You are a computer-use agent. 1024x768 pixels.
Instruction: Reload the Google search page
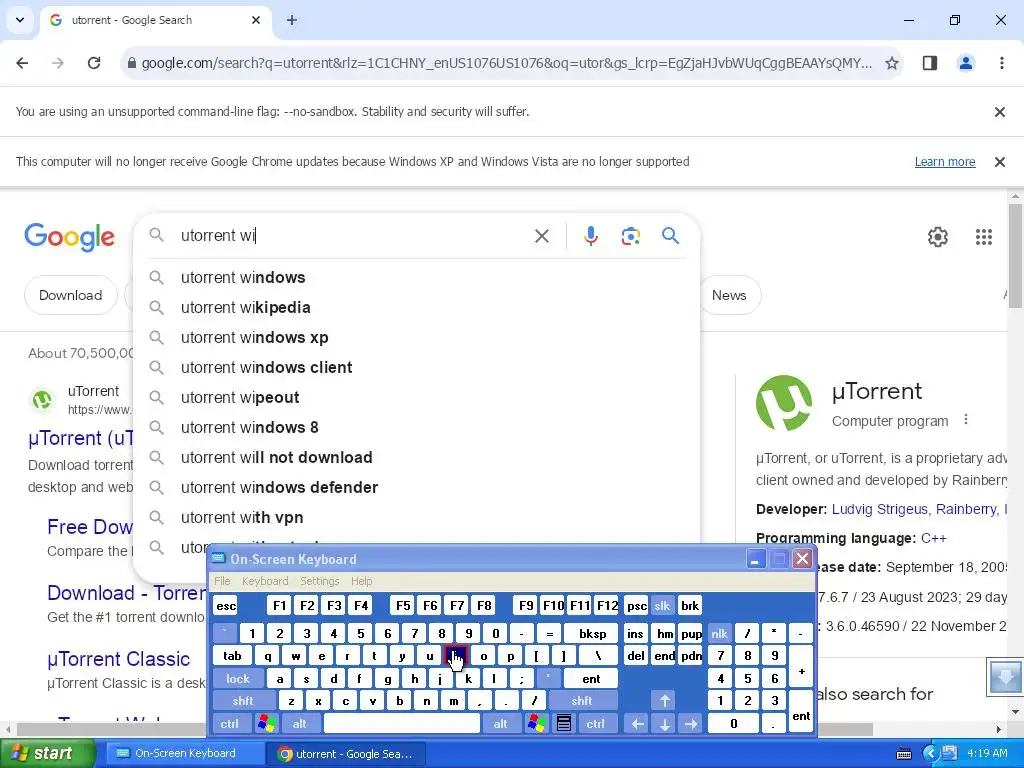[x=94, y=63]
